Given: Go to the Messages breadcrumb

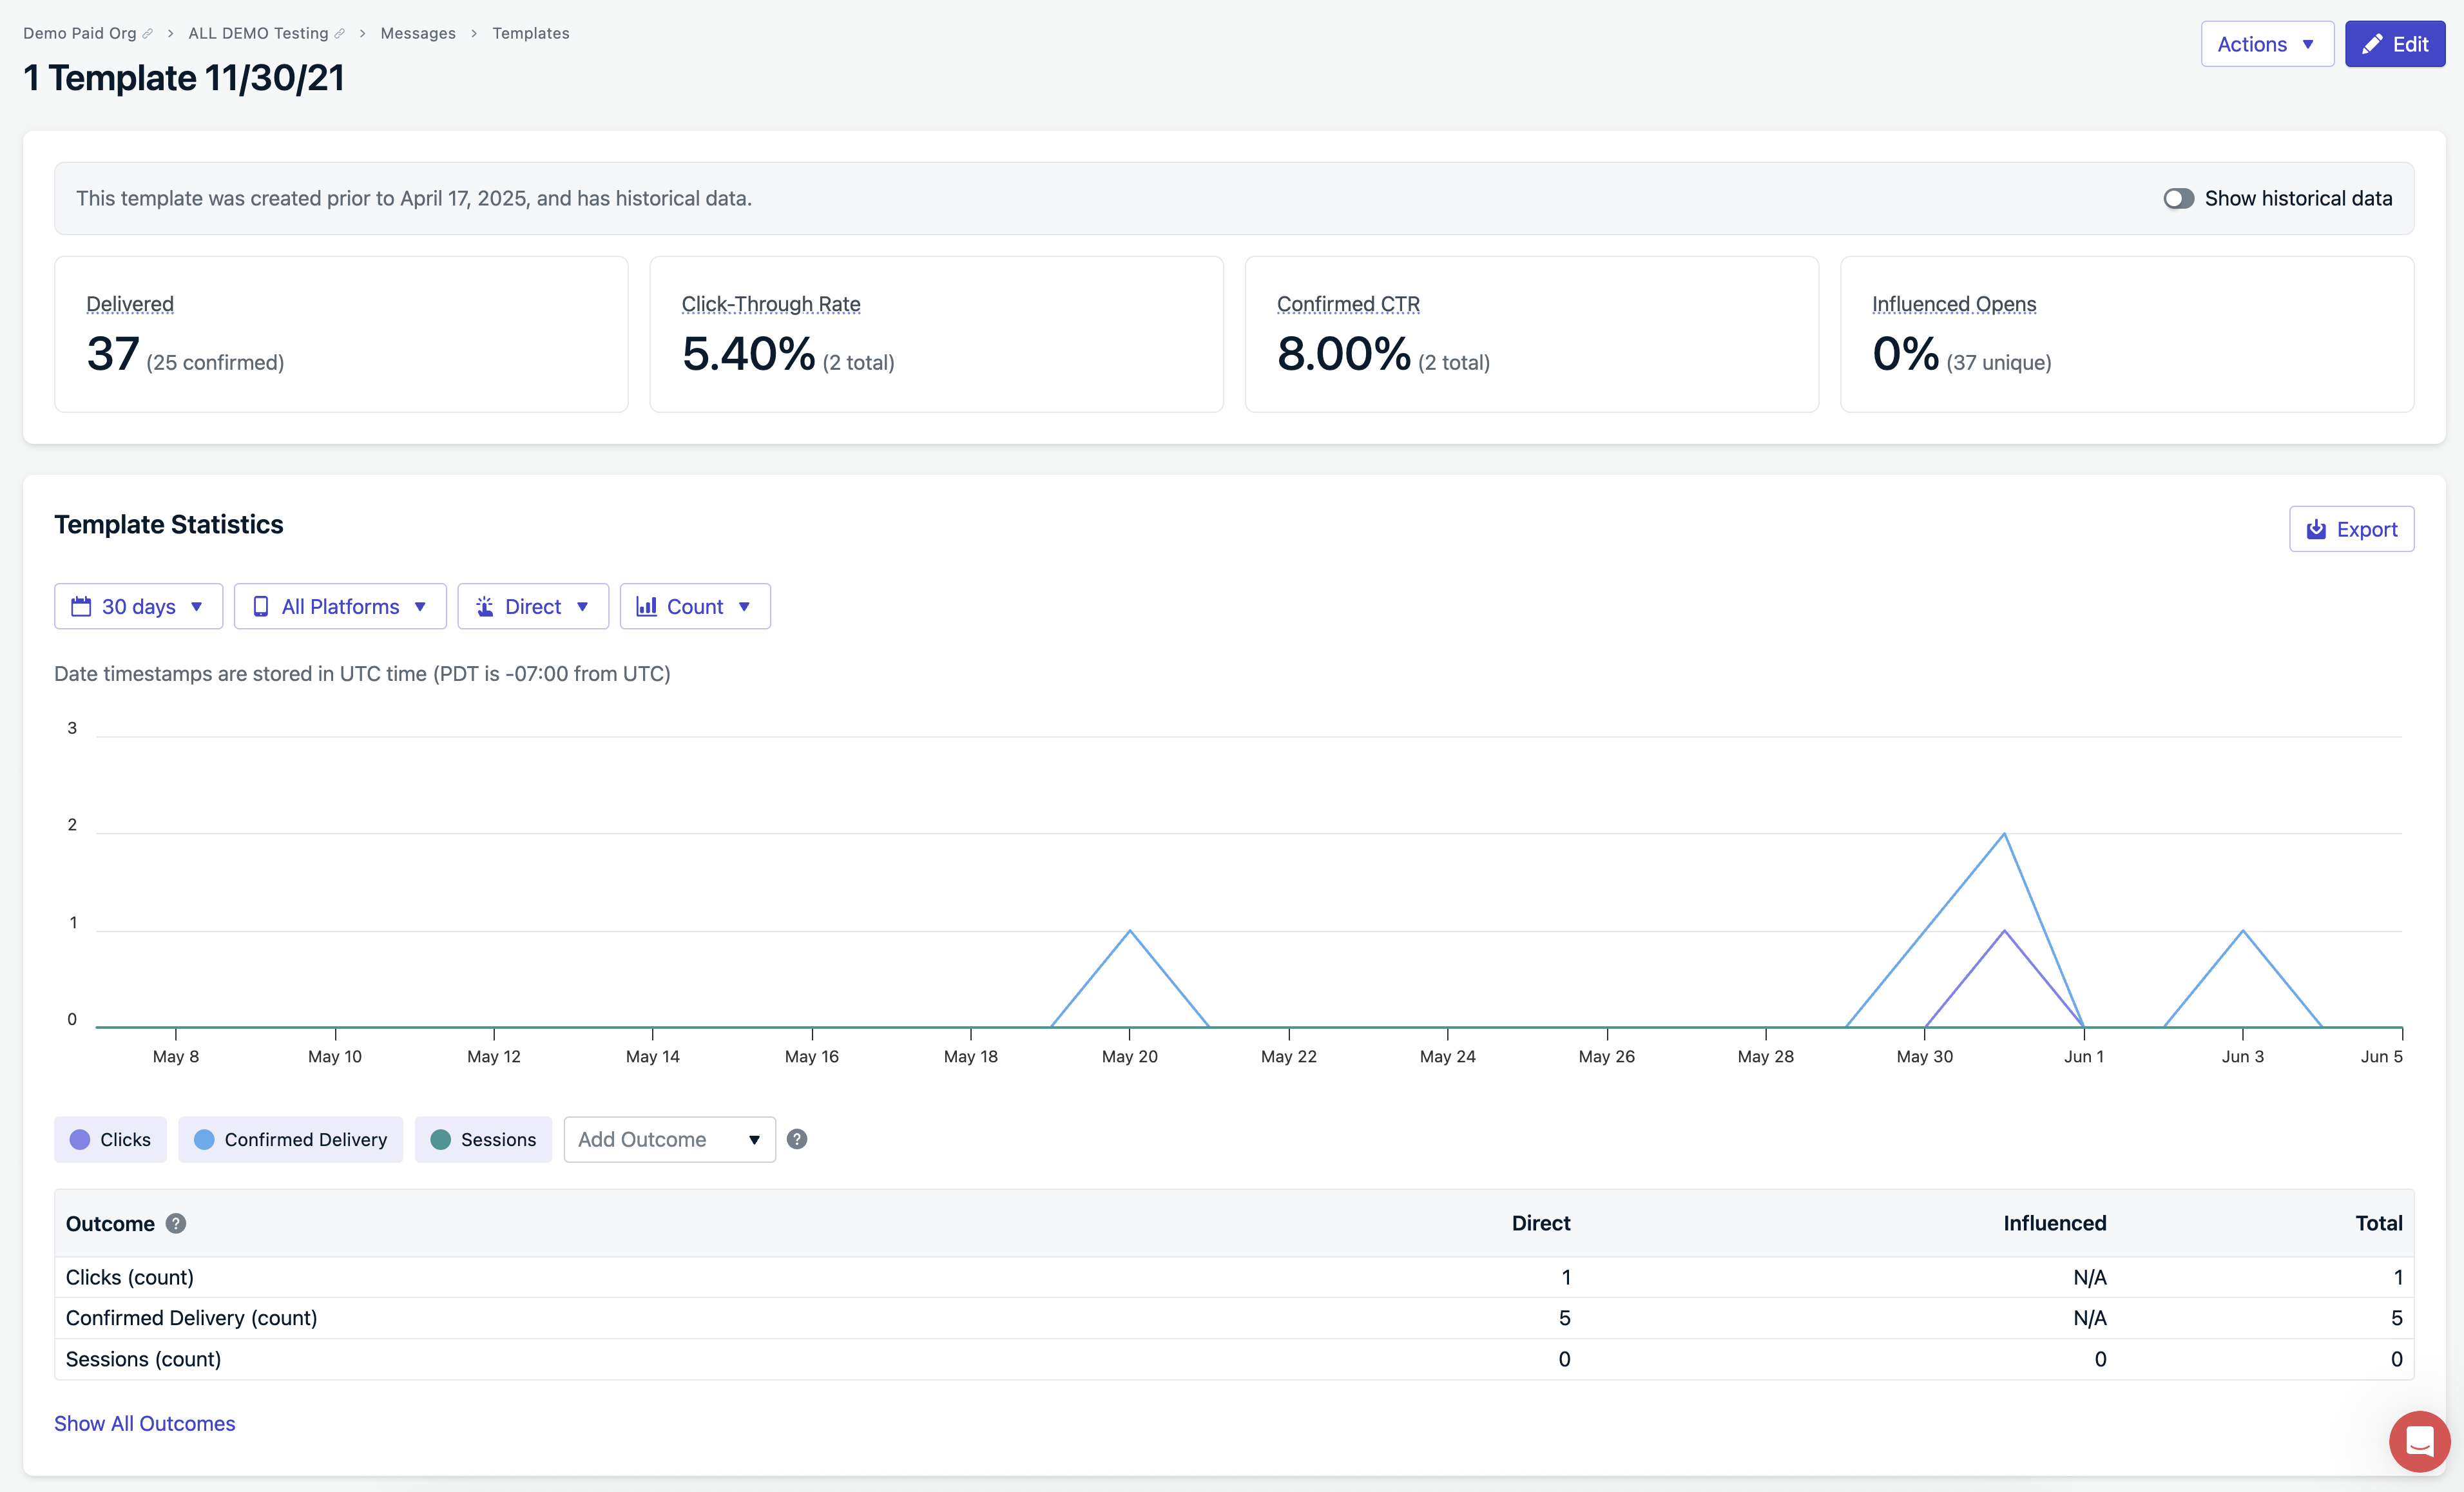Looking at the screenshot, I should 417,33.
